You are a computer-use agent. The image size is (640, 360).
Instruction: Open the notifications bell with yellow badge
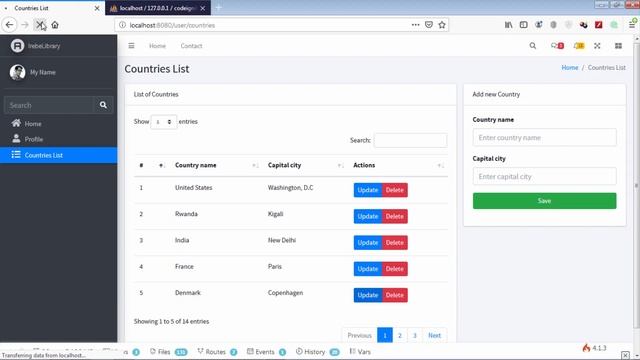click(579, 46)
